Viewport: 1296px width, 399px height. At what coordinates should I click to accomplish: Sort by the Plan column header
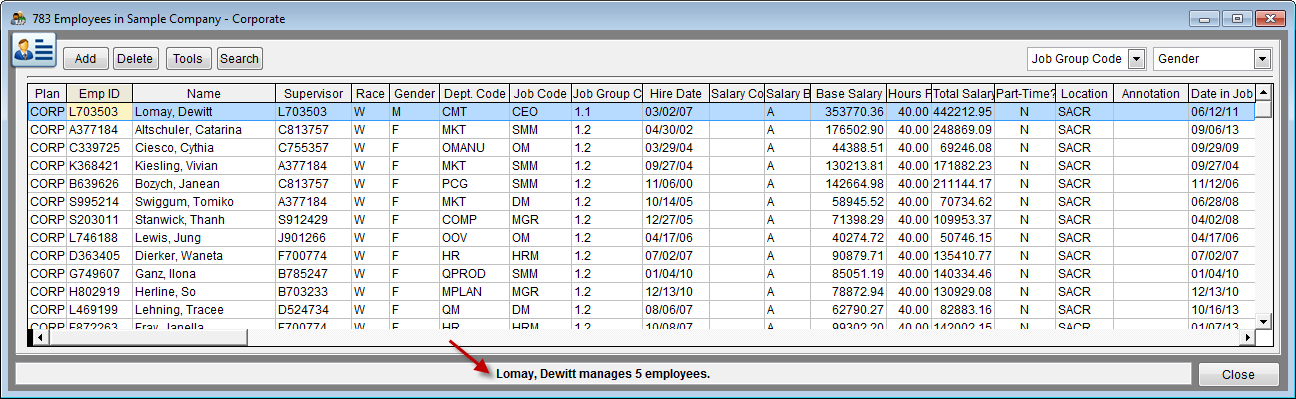(46, 93)
